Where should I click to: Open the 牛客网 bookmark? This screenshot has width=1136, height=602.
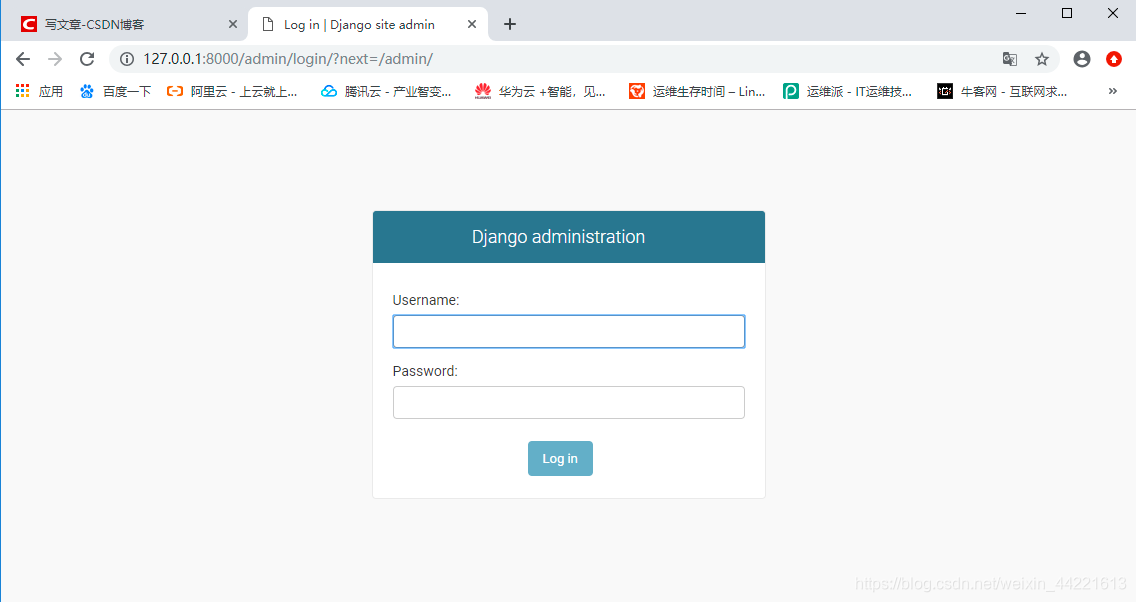[1002, 91]
